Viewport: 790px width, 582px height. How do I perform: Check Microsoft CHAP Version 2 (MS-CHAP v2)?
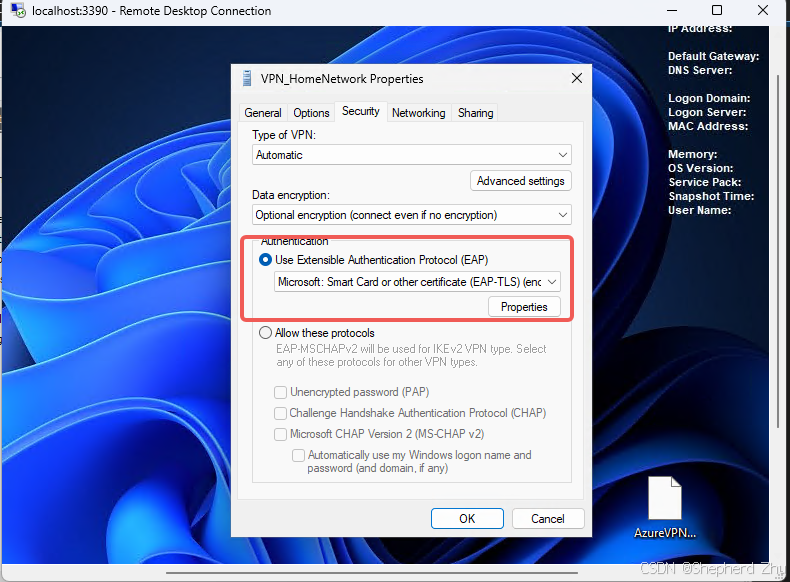tap(280, 434)
